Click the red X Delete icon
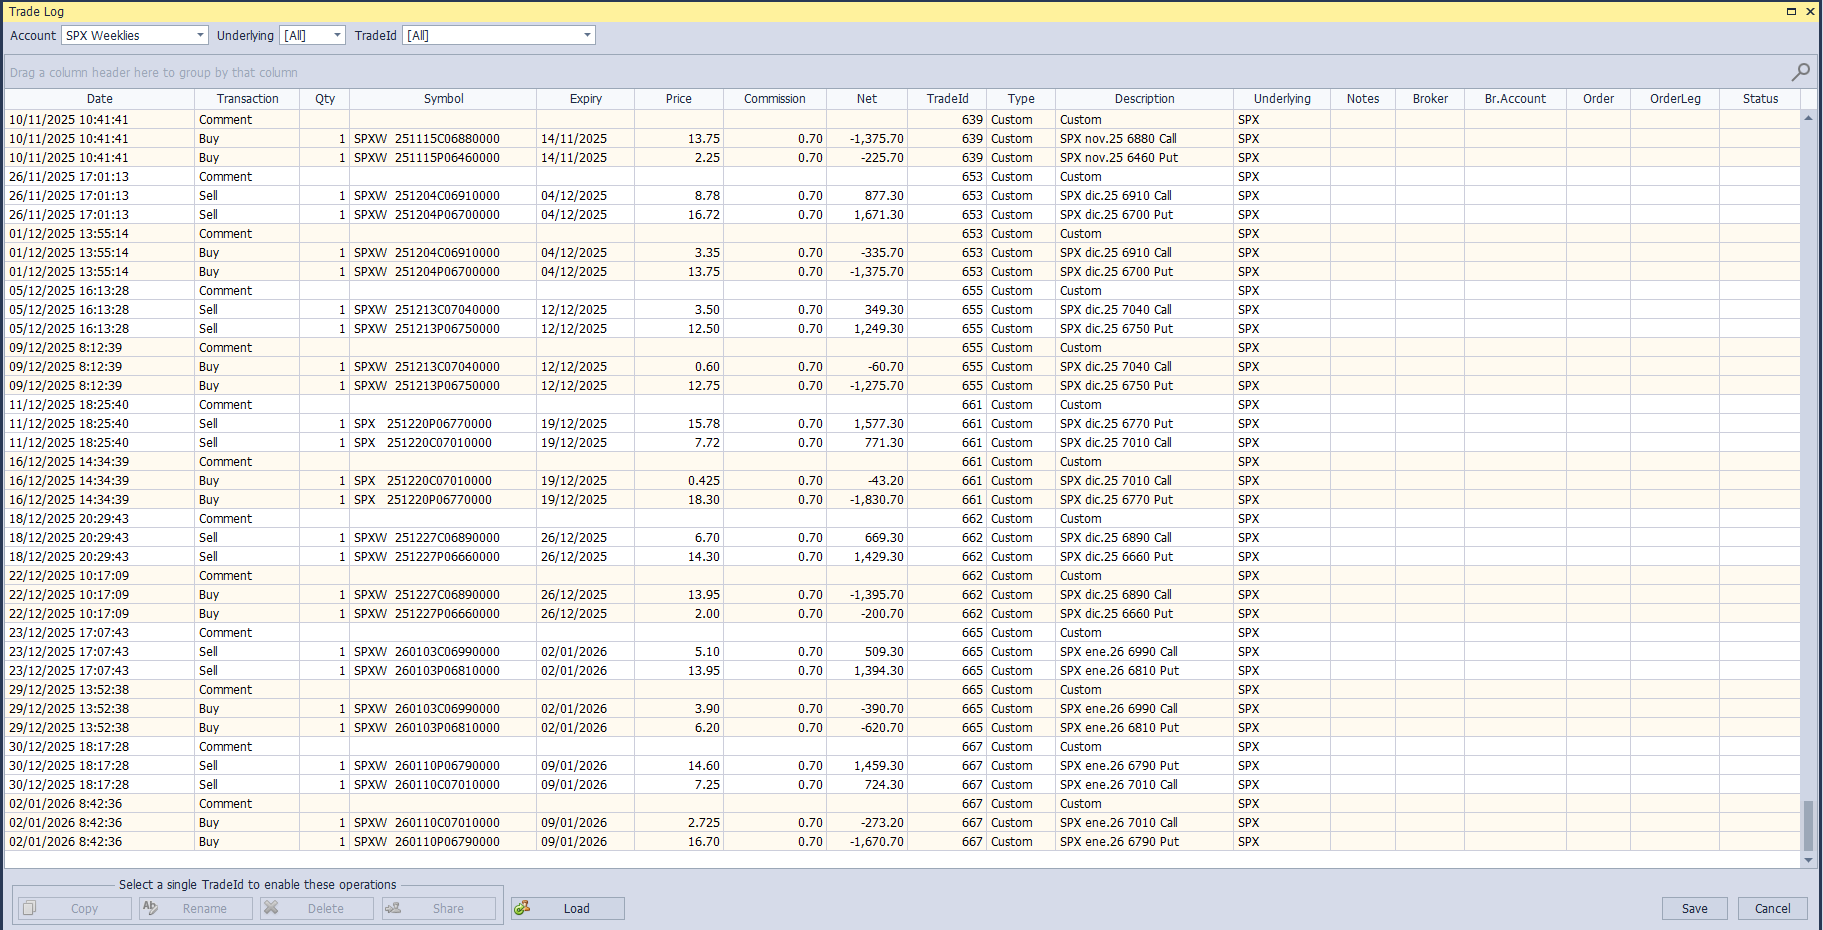The height and width of the screenshot is (930, 1823). point(271,908)
